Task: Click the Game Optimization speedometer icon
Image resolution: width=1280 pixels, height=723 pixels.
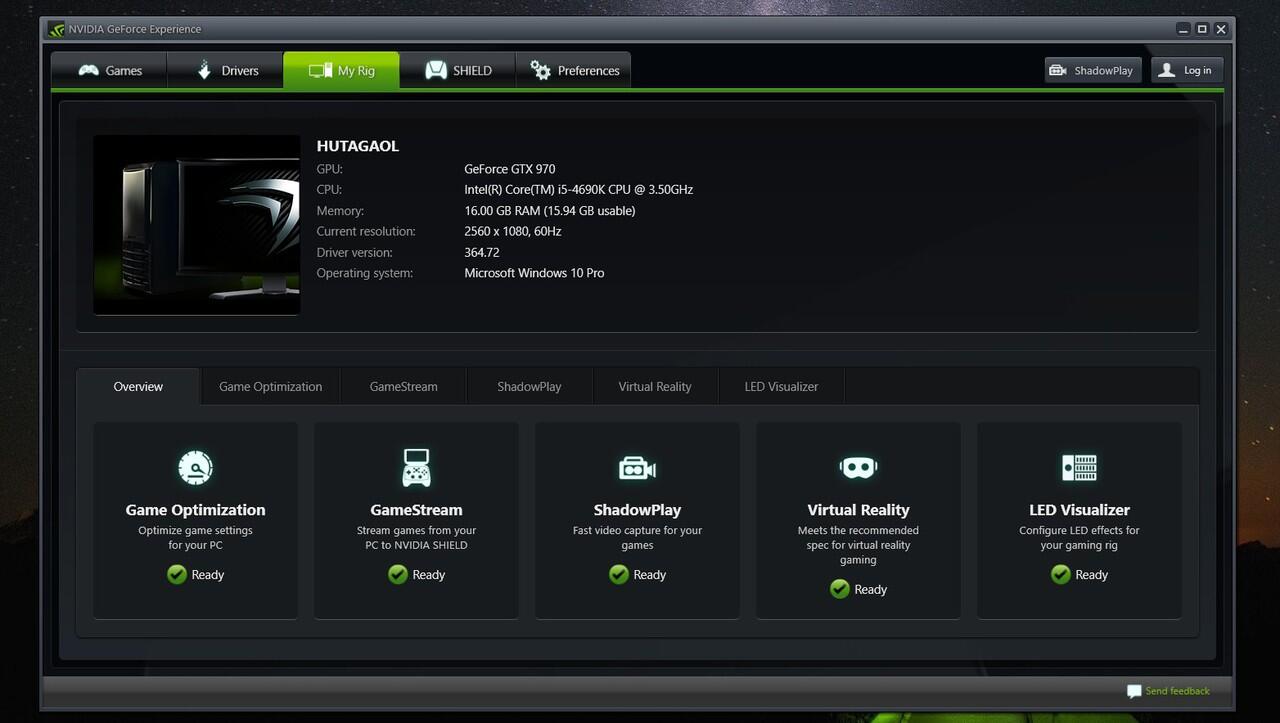Action: coord(195,467)
